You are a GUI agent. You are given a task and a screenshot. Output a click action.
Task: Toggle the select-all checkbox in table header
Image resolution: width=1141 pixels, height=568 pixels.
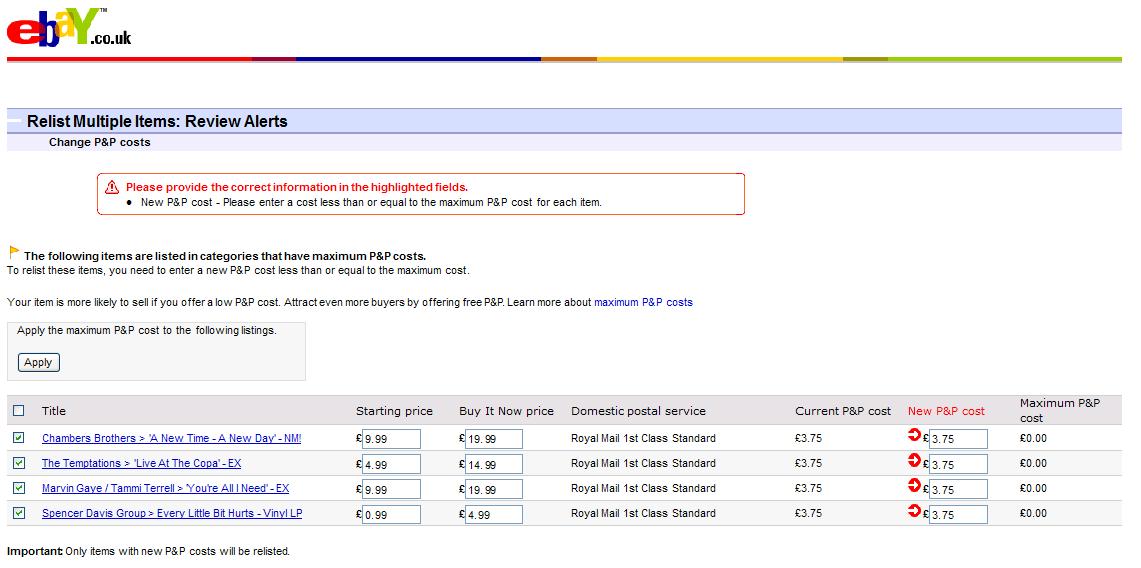19,411
